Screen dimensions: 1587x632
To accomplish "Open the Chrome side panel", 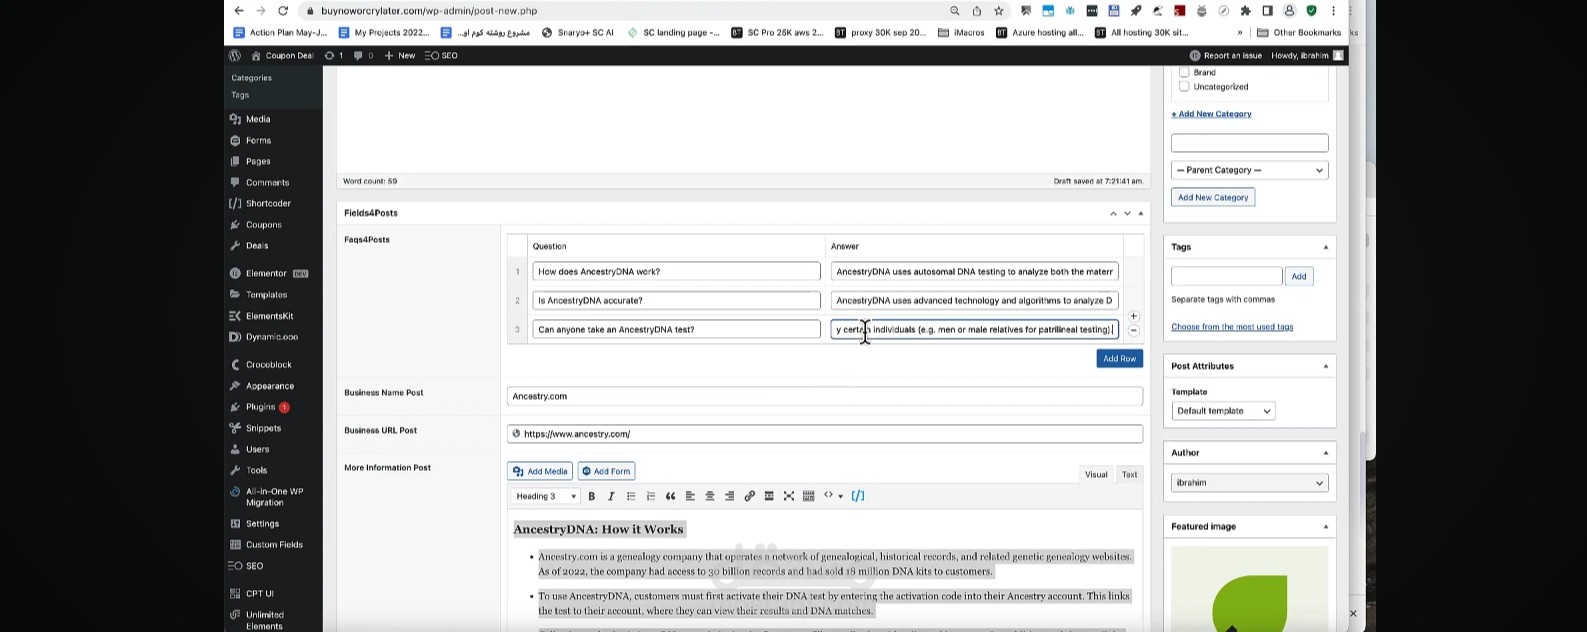I will pyautogui.click(x=1267, y=11).
